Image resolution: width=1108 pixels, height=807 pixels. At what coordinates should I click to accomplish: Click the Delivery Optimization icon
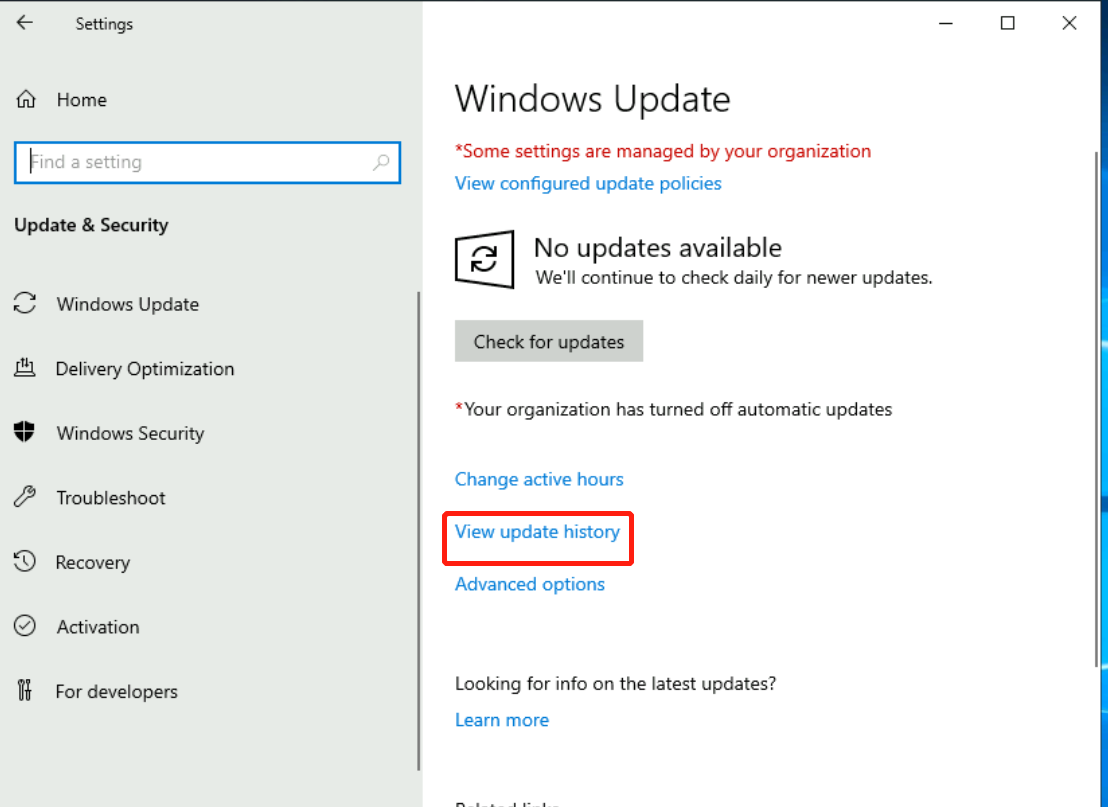pyautogui.click(x=25, y=368)
